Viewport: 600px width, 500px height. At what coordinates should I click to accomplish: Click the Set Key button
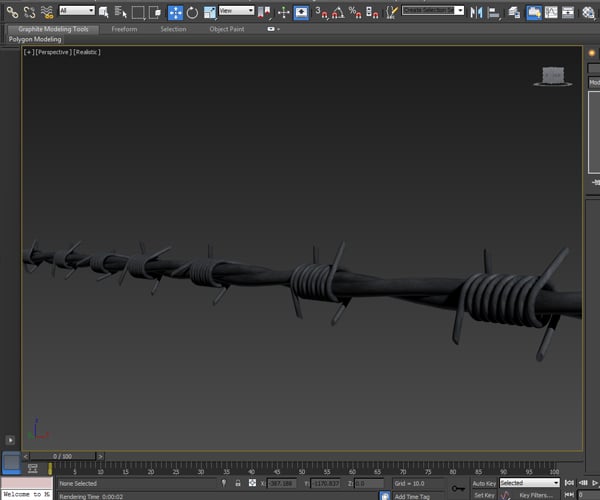click(x=484, y=495)
